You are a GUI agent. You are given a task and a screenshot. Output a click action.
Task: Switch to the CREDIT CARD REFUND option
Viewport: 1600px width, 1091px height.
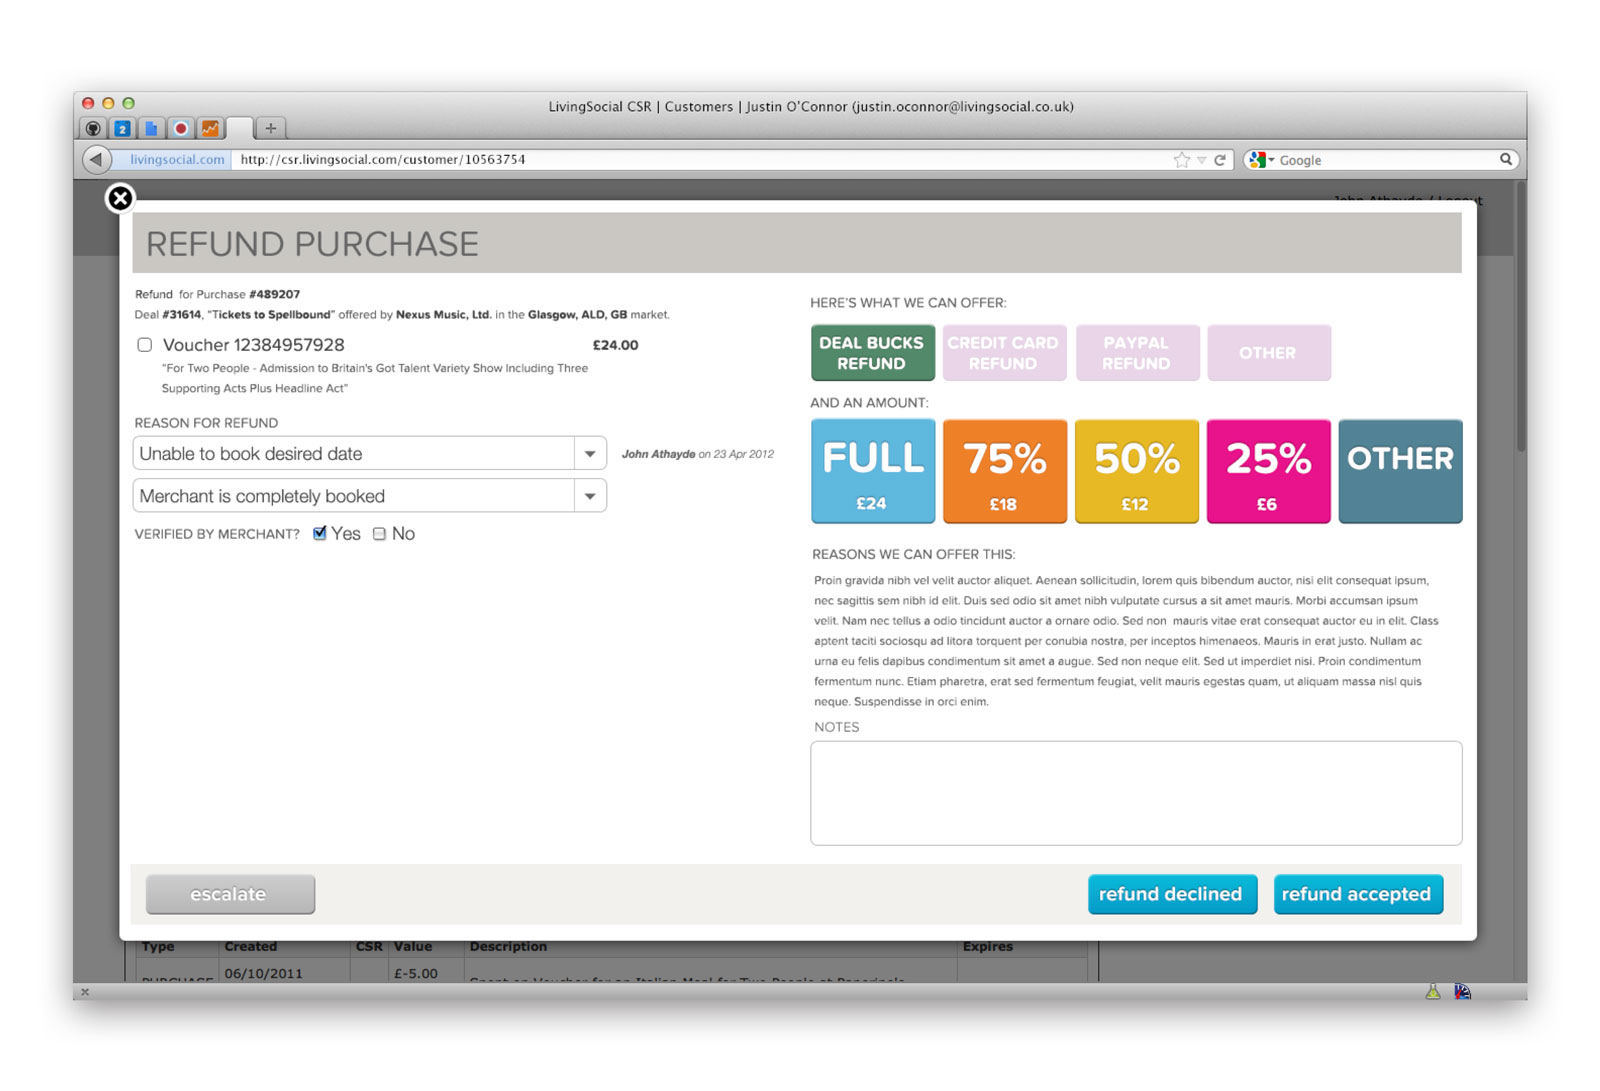pyautogui.click(x=1004, y=352)
